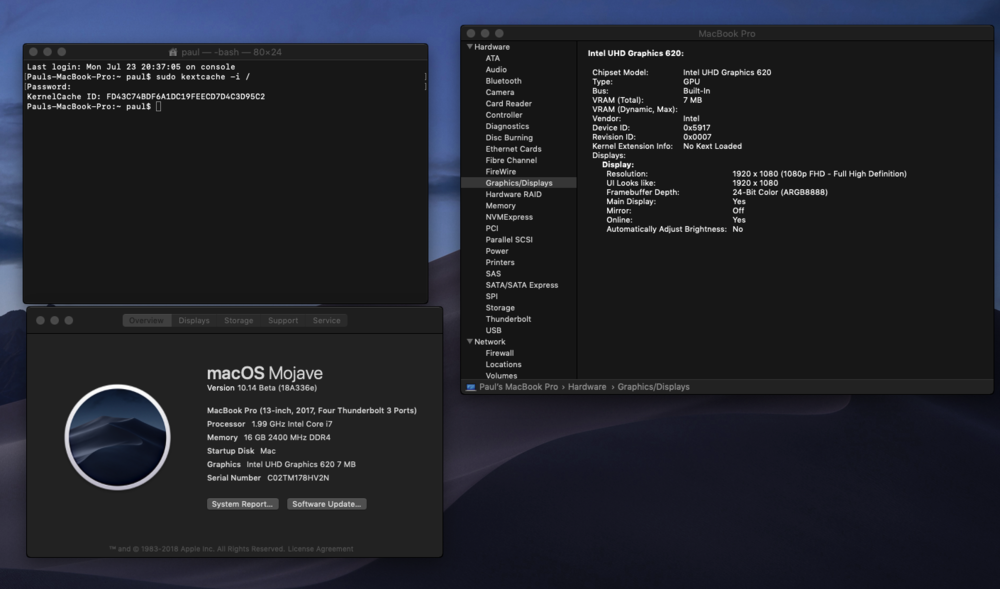The width and height of the screenshot is (1000, 589).
Task: Click the MacBook Pro window title
Action: click(726, 34)
